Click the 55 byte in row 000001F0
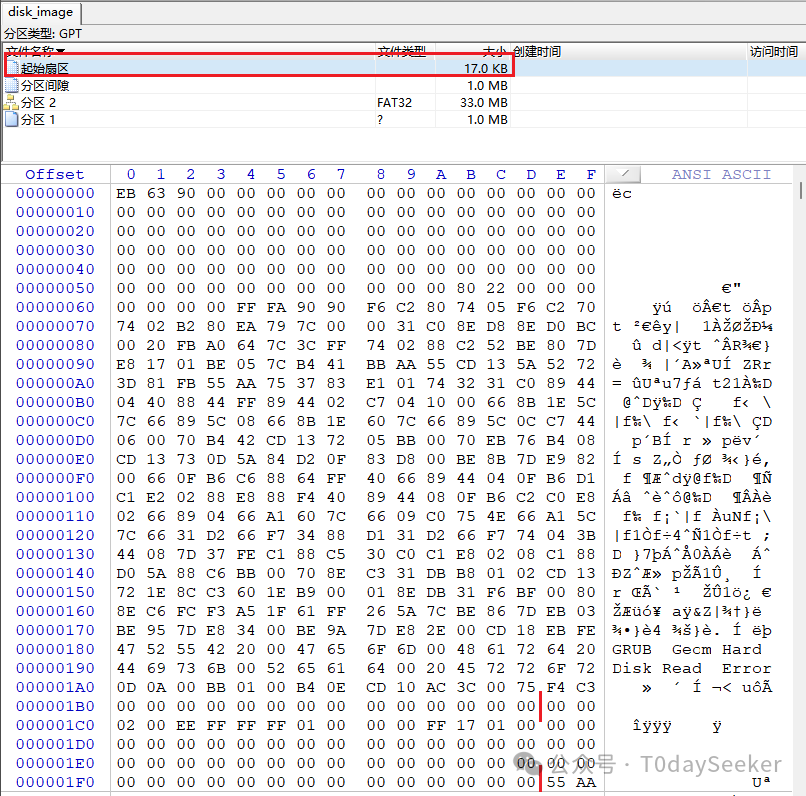This screenshot has height=796, width=806. [x=556, y=783]
